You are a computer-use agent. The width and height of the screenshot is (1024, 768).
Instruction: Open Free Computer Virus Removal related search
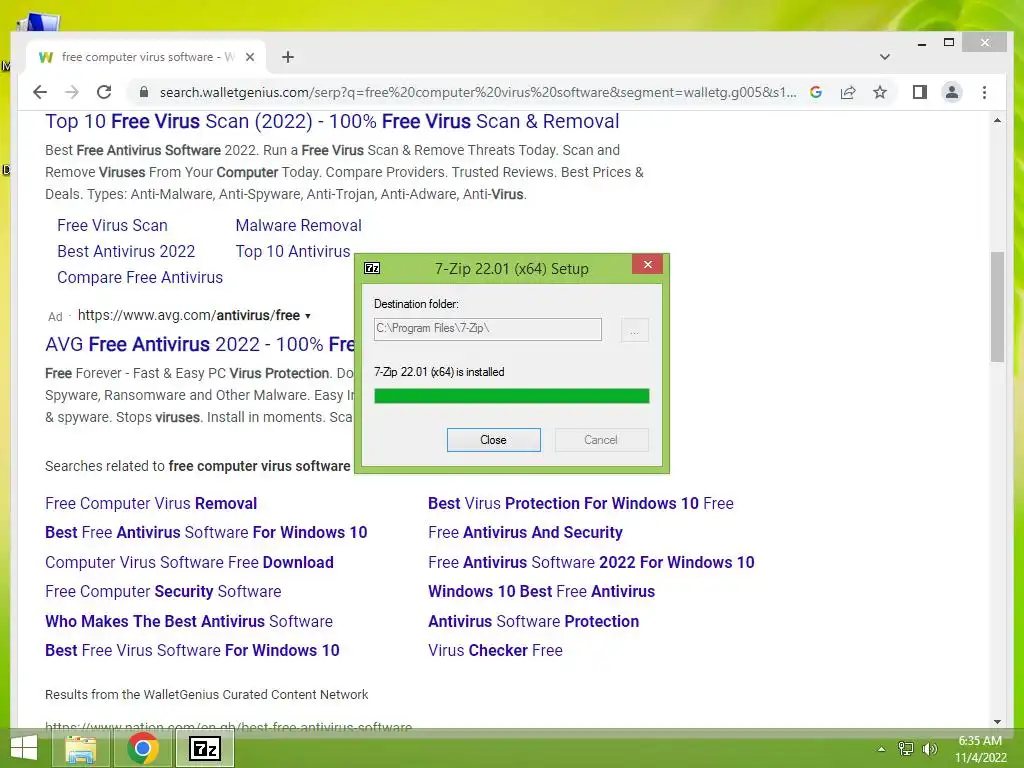151,504
